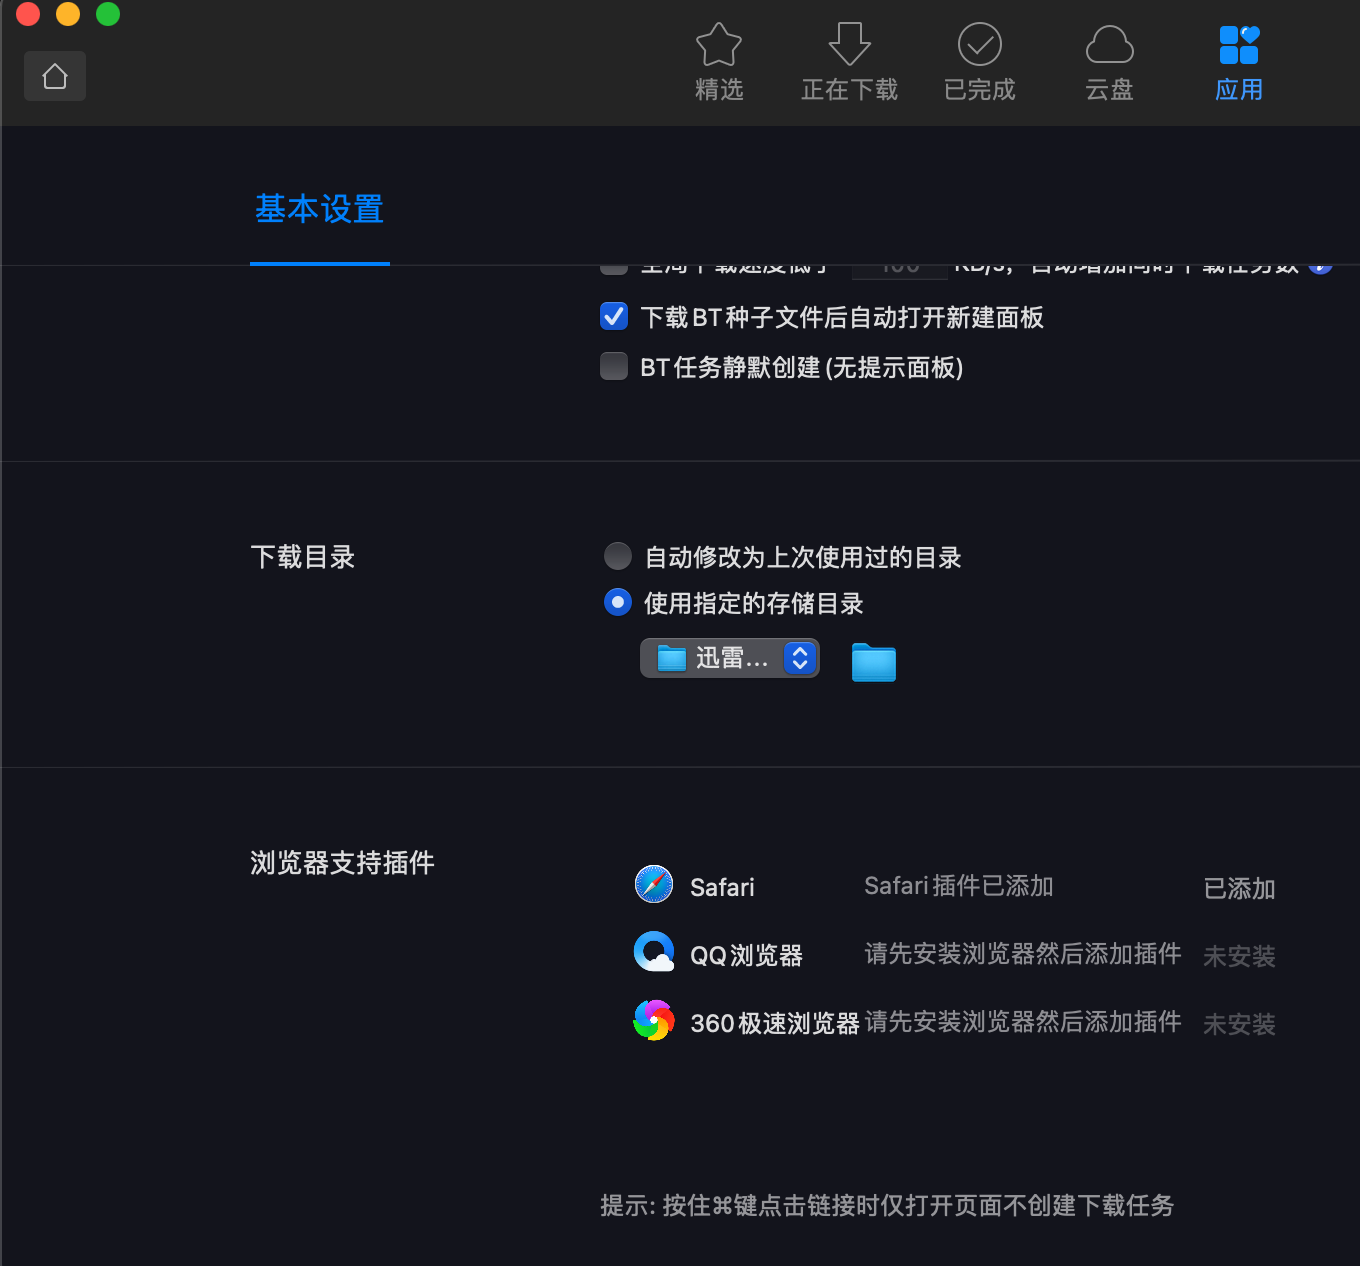
Task: Open the 精选 featured section
Action: pyautogui.click(x=719, y=60)
